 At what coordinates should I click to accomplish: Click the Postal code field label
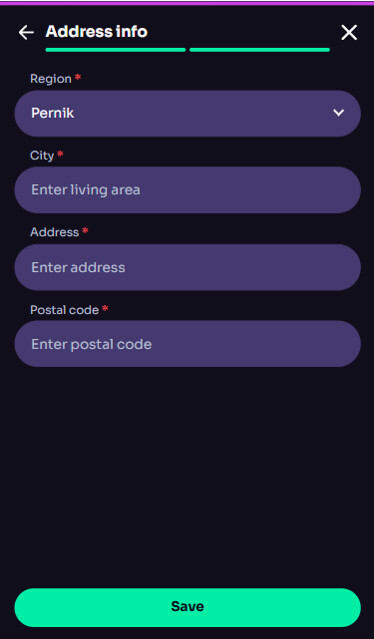click(x=64, y=310)
